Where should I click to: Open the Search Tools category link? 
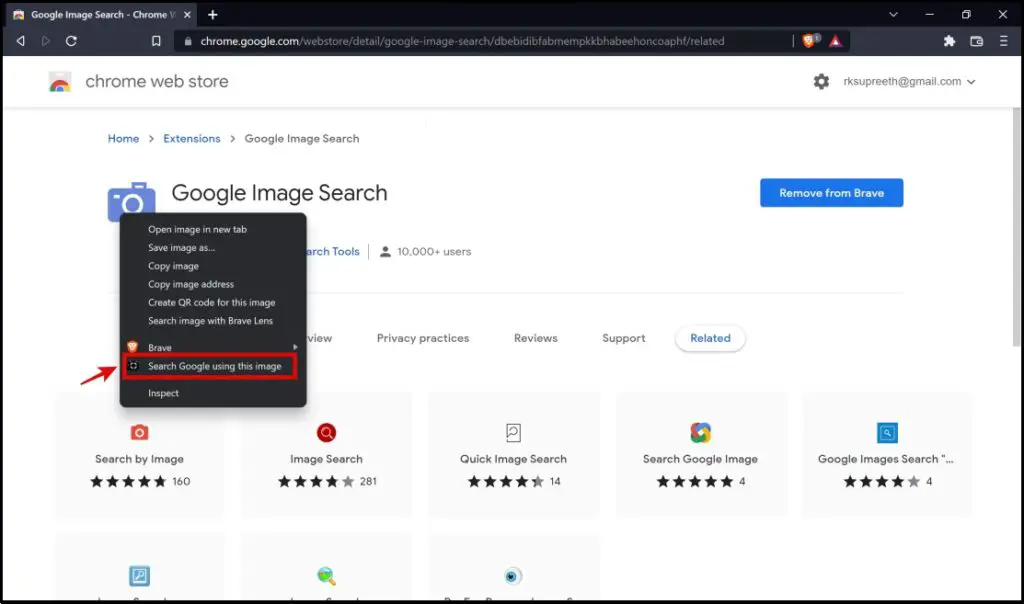tap(333, 251)
